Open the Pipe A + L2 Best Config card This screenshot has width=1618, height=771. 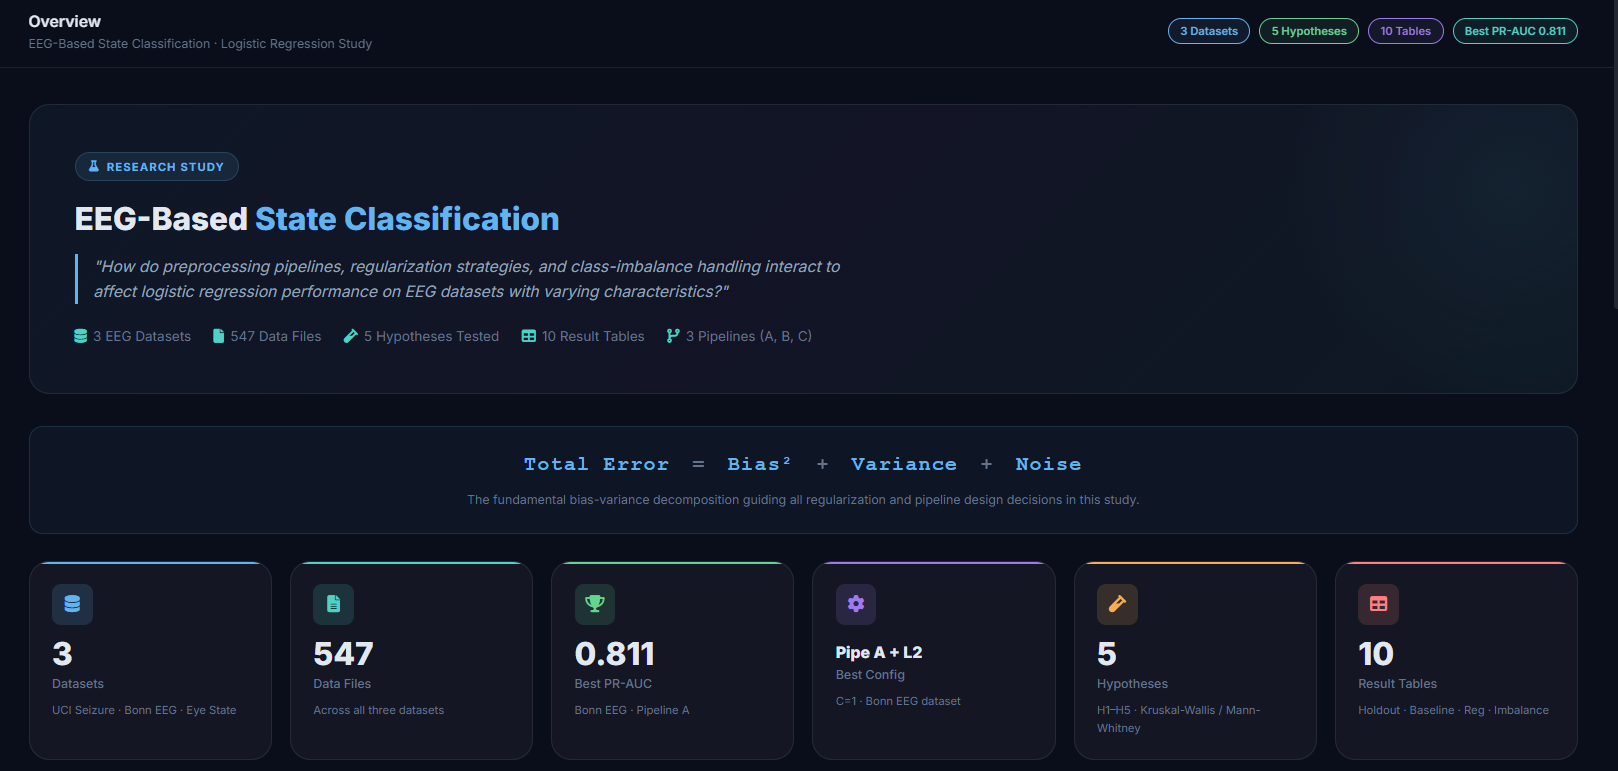click(934, 660)
